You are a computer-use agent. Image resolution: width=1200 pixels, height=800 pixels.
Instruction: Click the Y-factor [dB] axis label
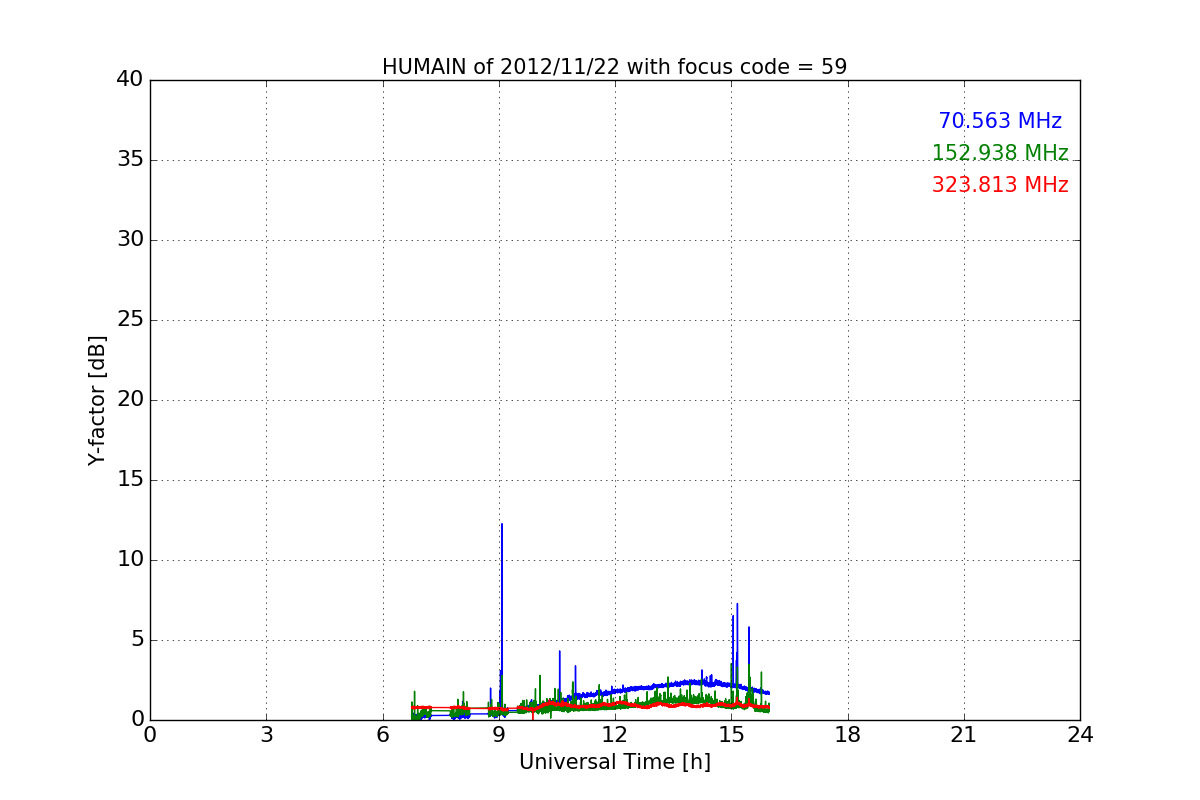97,400
